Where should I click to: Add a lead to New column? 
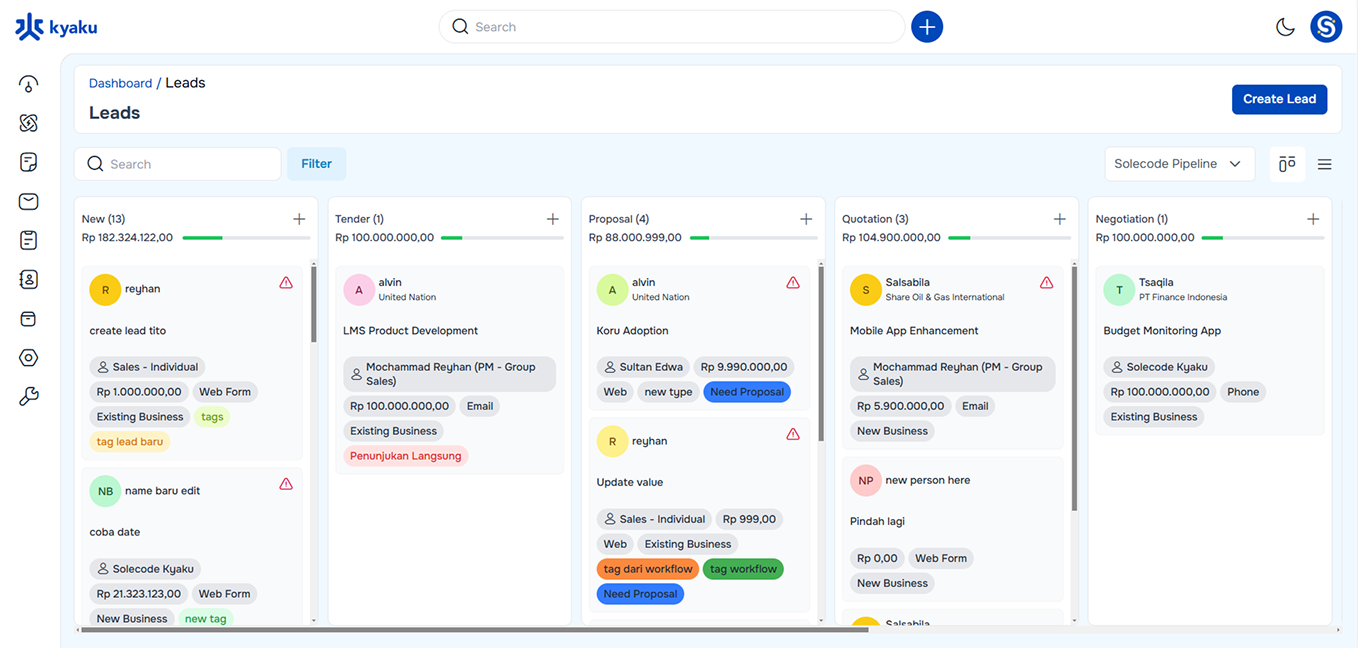tap(299, 219)
